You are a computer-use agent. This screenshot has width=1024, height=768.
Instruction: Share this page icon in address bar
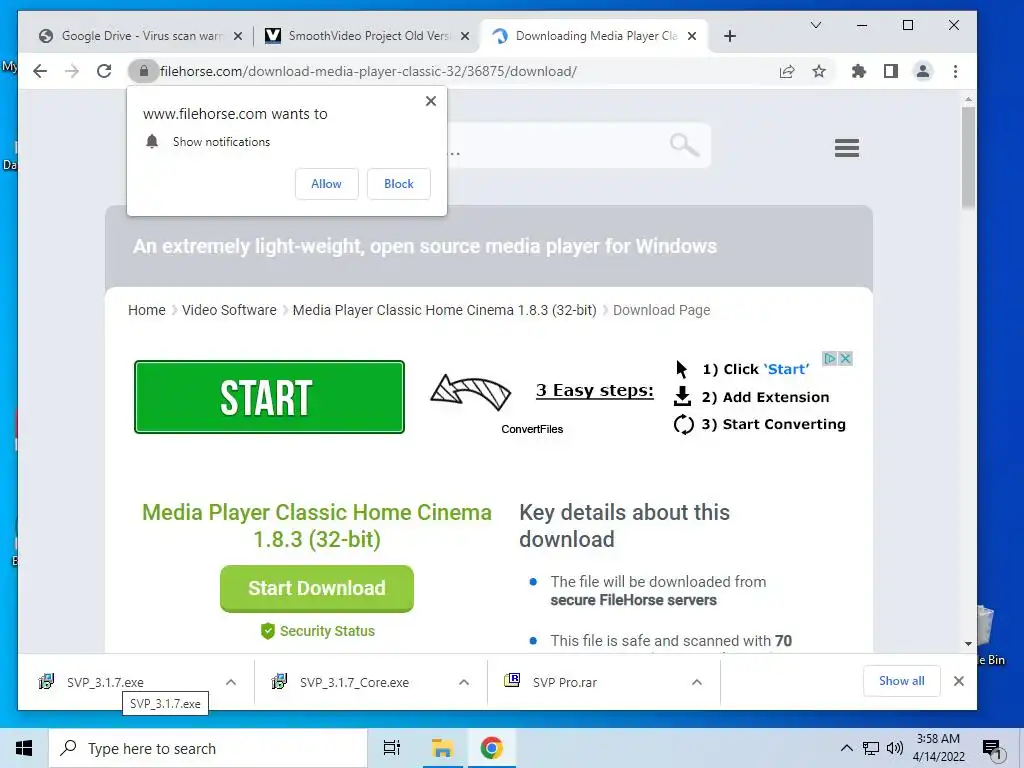(x=787, y=71)
